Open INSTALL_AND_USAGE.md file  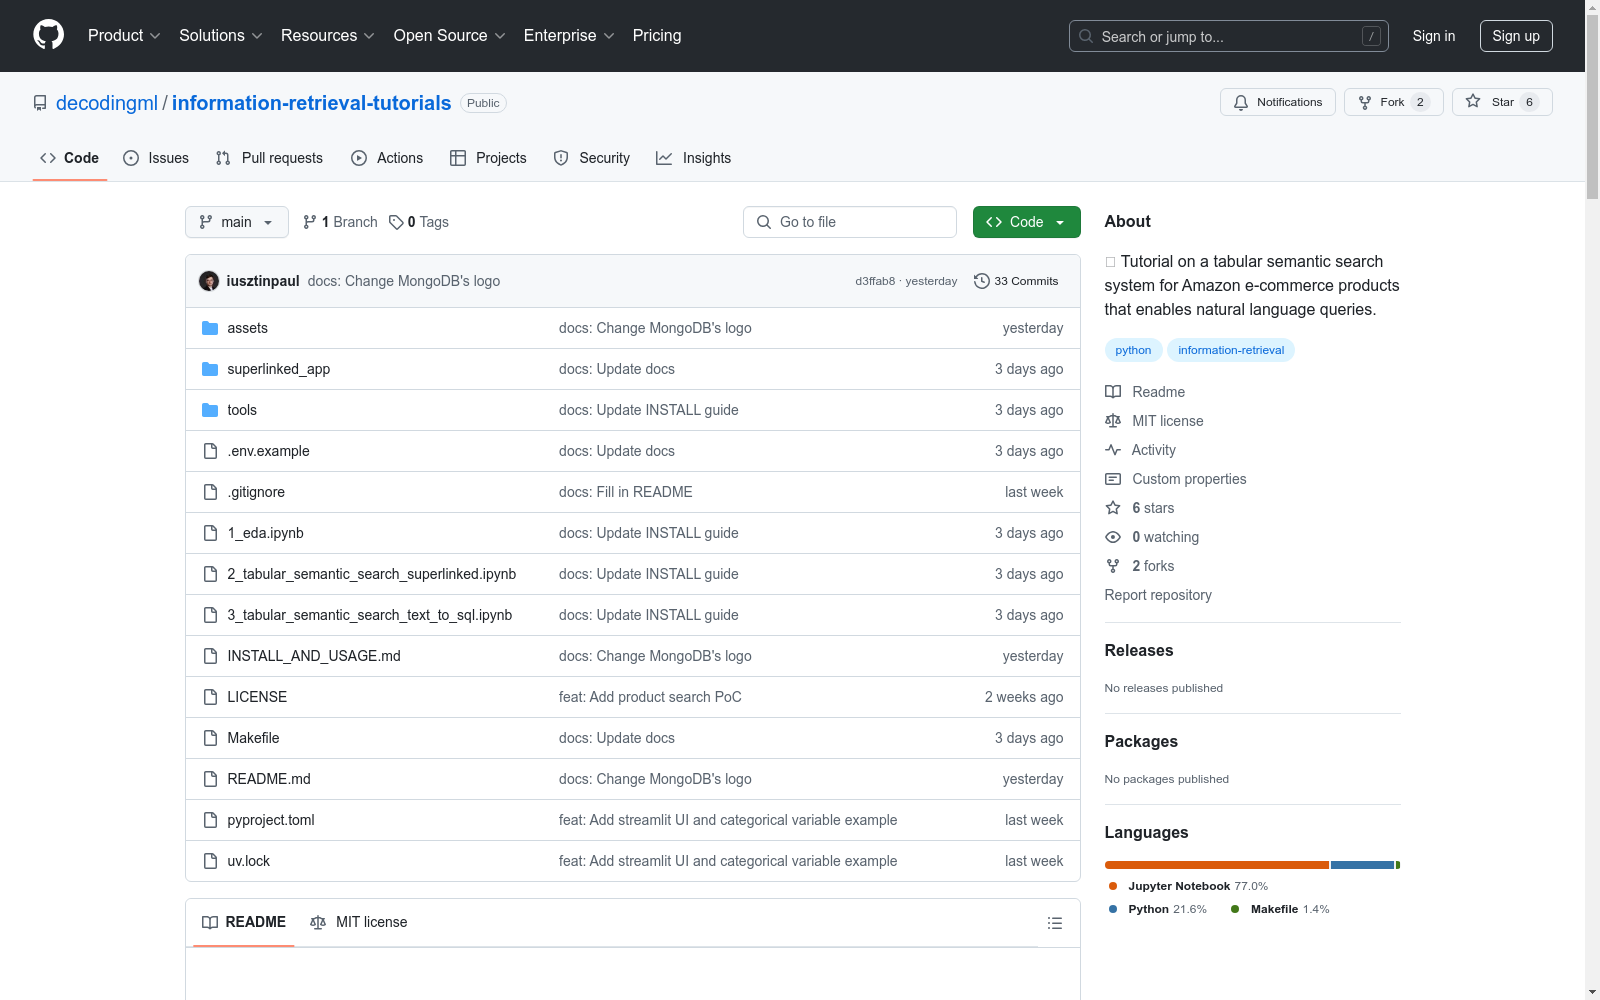314,656
